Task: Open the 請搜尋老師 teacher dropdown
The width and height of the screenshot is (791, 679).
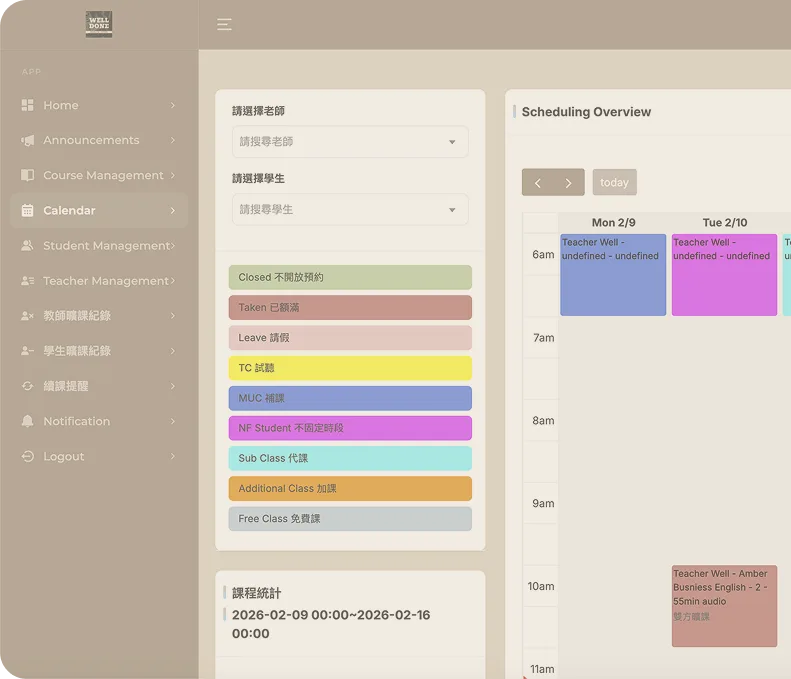Action: (350, 142)
